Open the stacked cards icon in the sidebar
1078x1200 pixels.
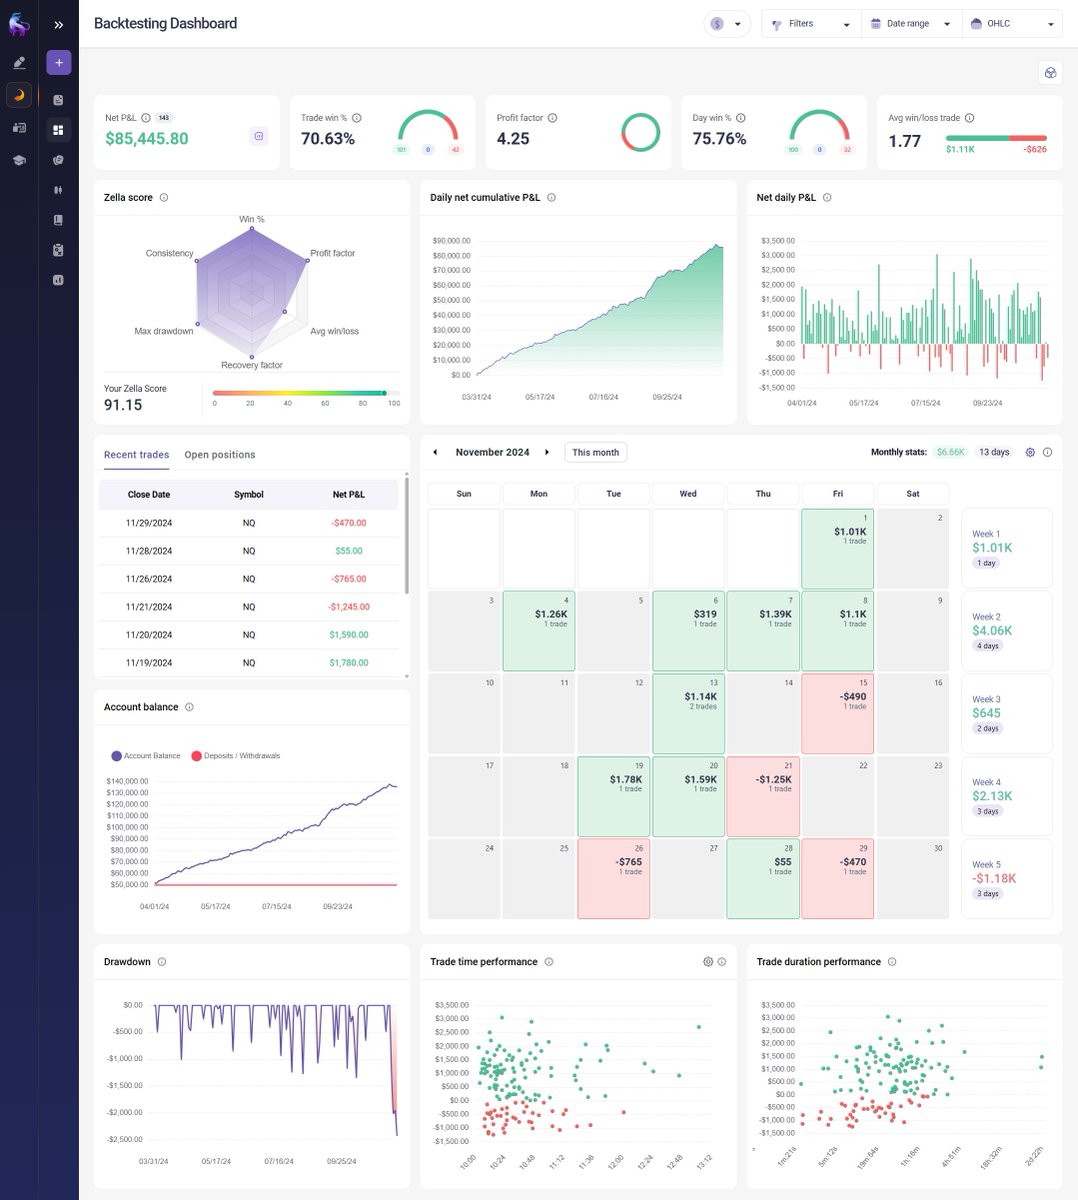58,160
